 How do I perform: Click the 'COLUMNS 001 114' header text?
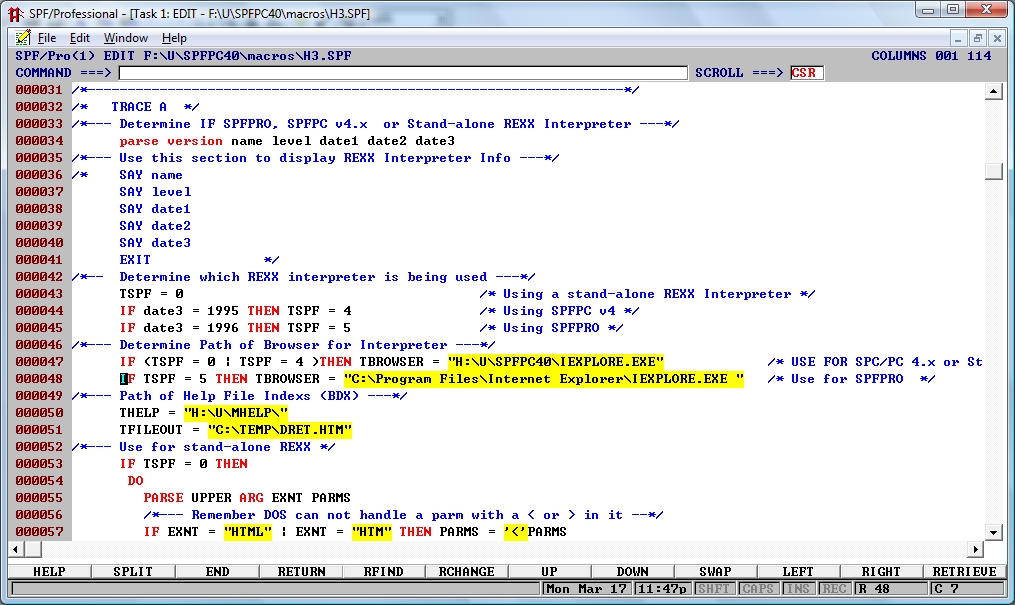coord(931,56)
